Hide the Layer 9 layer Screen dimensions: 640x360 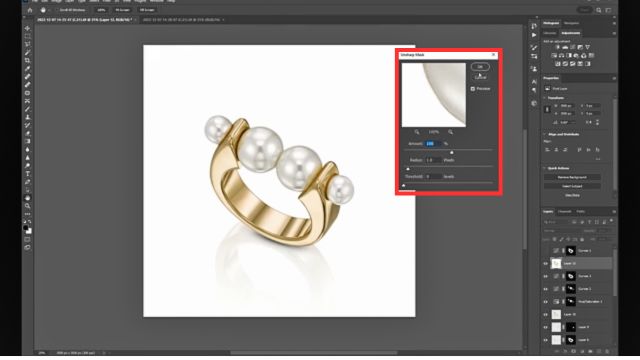(546, 327)
